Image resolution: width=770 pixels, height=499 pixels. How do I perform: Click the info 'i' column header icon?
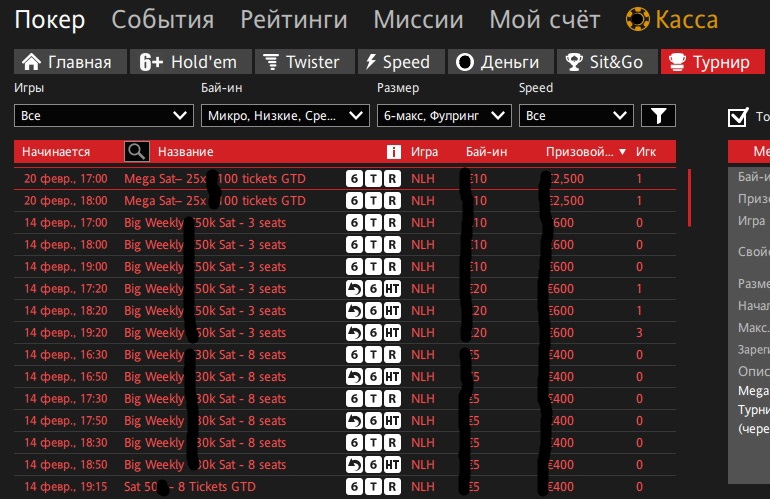coord(394,151)
